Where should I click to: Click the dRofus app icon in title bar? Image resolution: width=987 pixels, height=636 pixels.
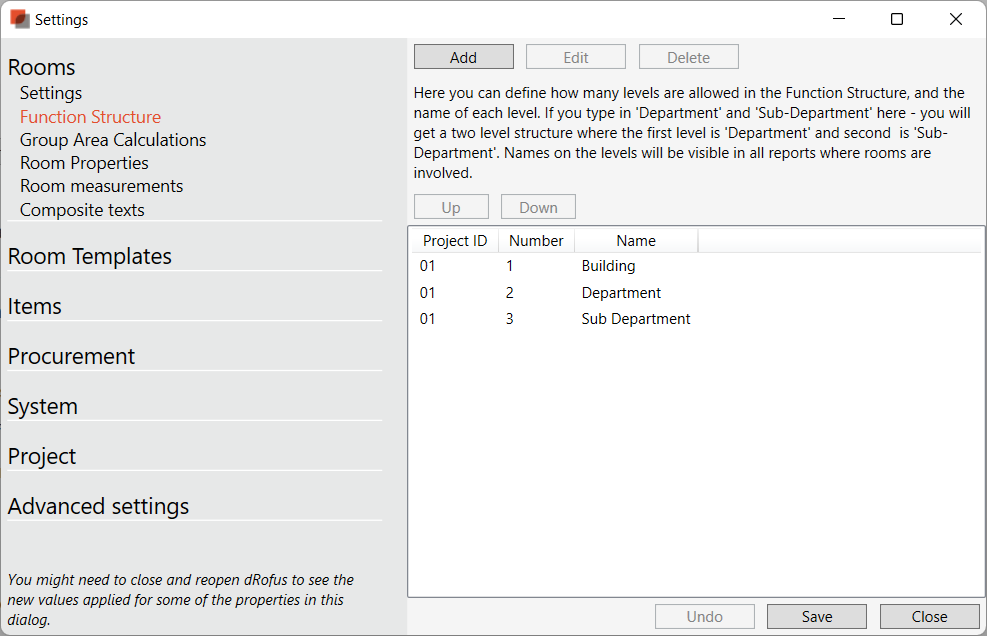click(19, 19)
